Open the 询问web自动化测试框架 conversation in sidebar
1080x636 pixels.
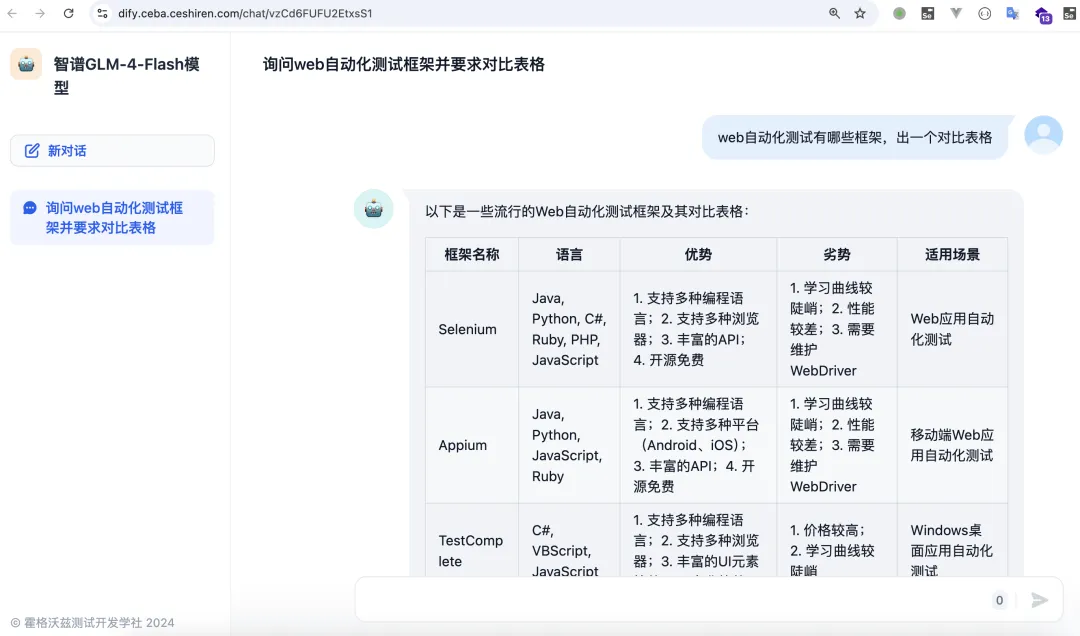[112, 218]
